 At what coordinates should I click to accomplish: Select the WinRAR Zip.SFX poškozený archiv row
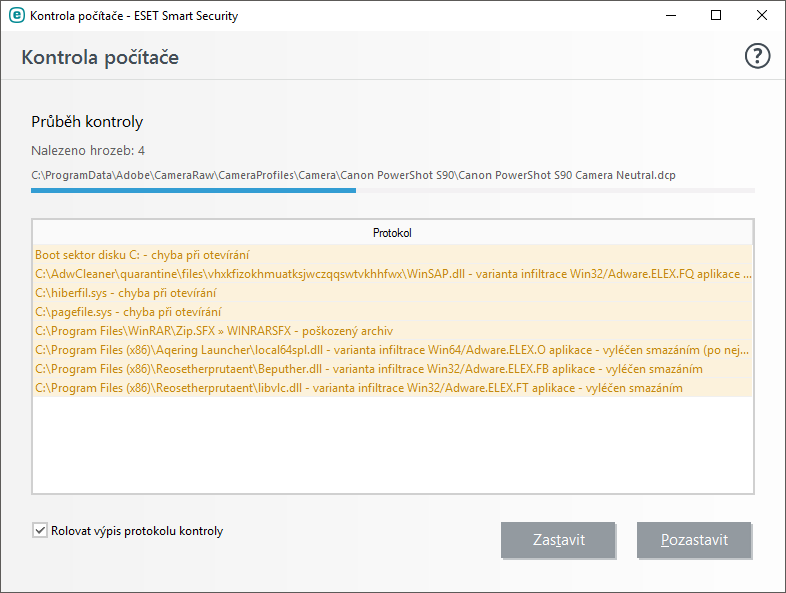click(392, 331)
